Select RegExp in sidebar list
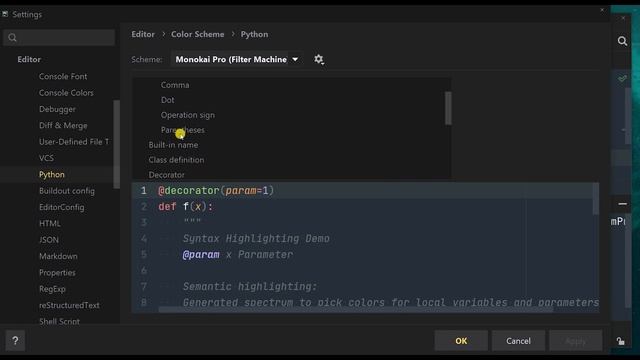Viewport: 640px width, 360px height. [x=52, y=289]
